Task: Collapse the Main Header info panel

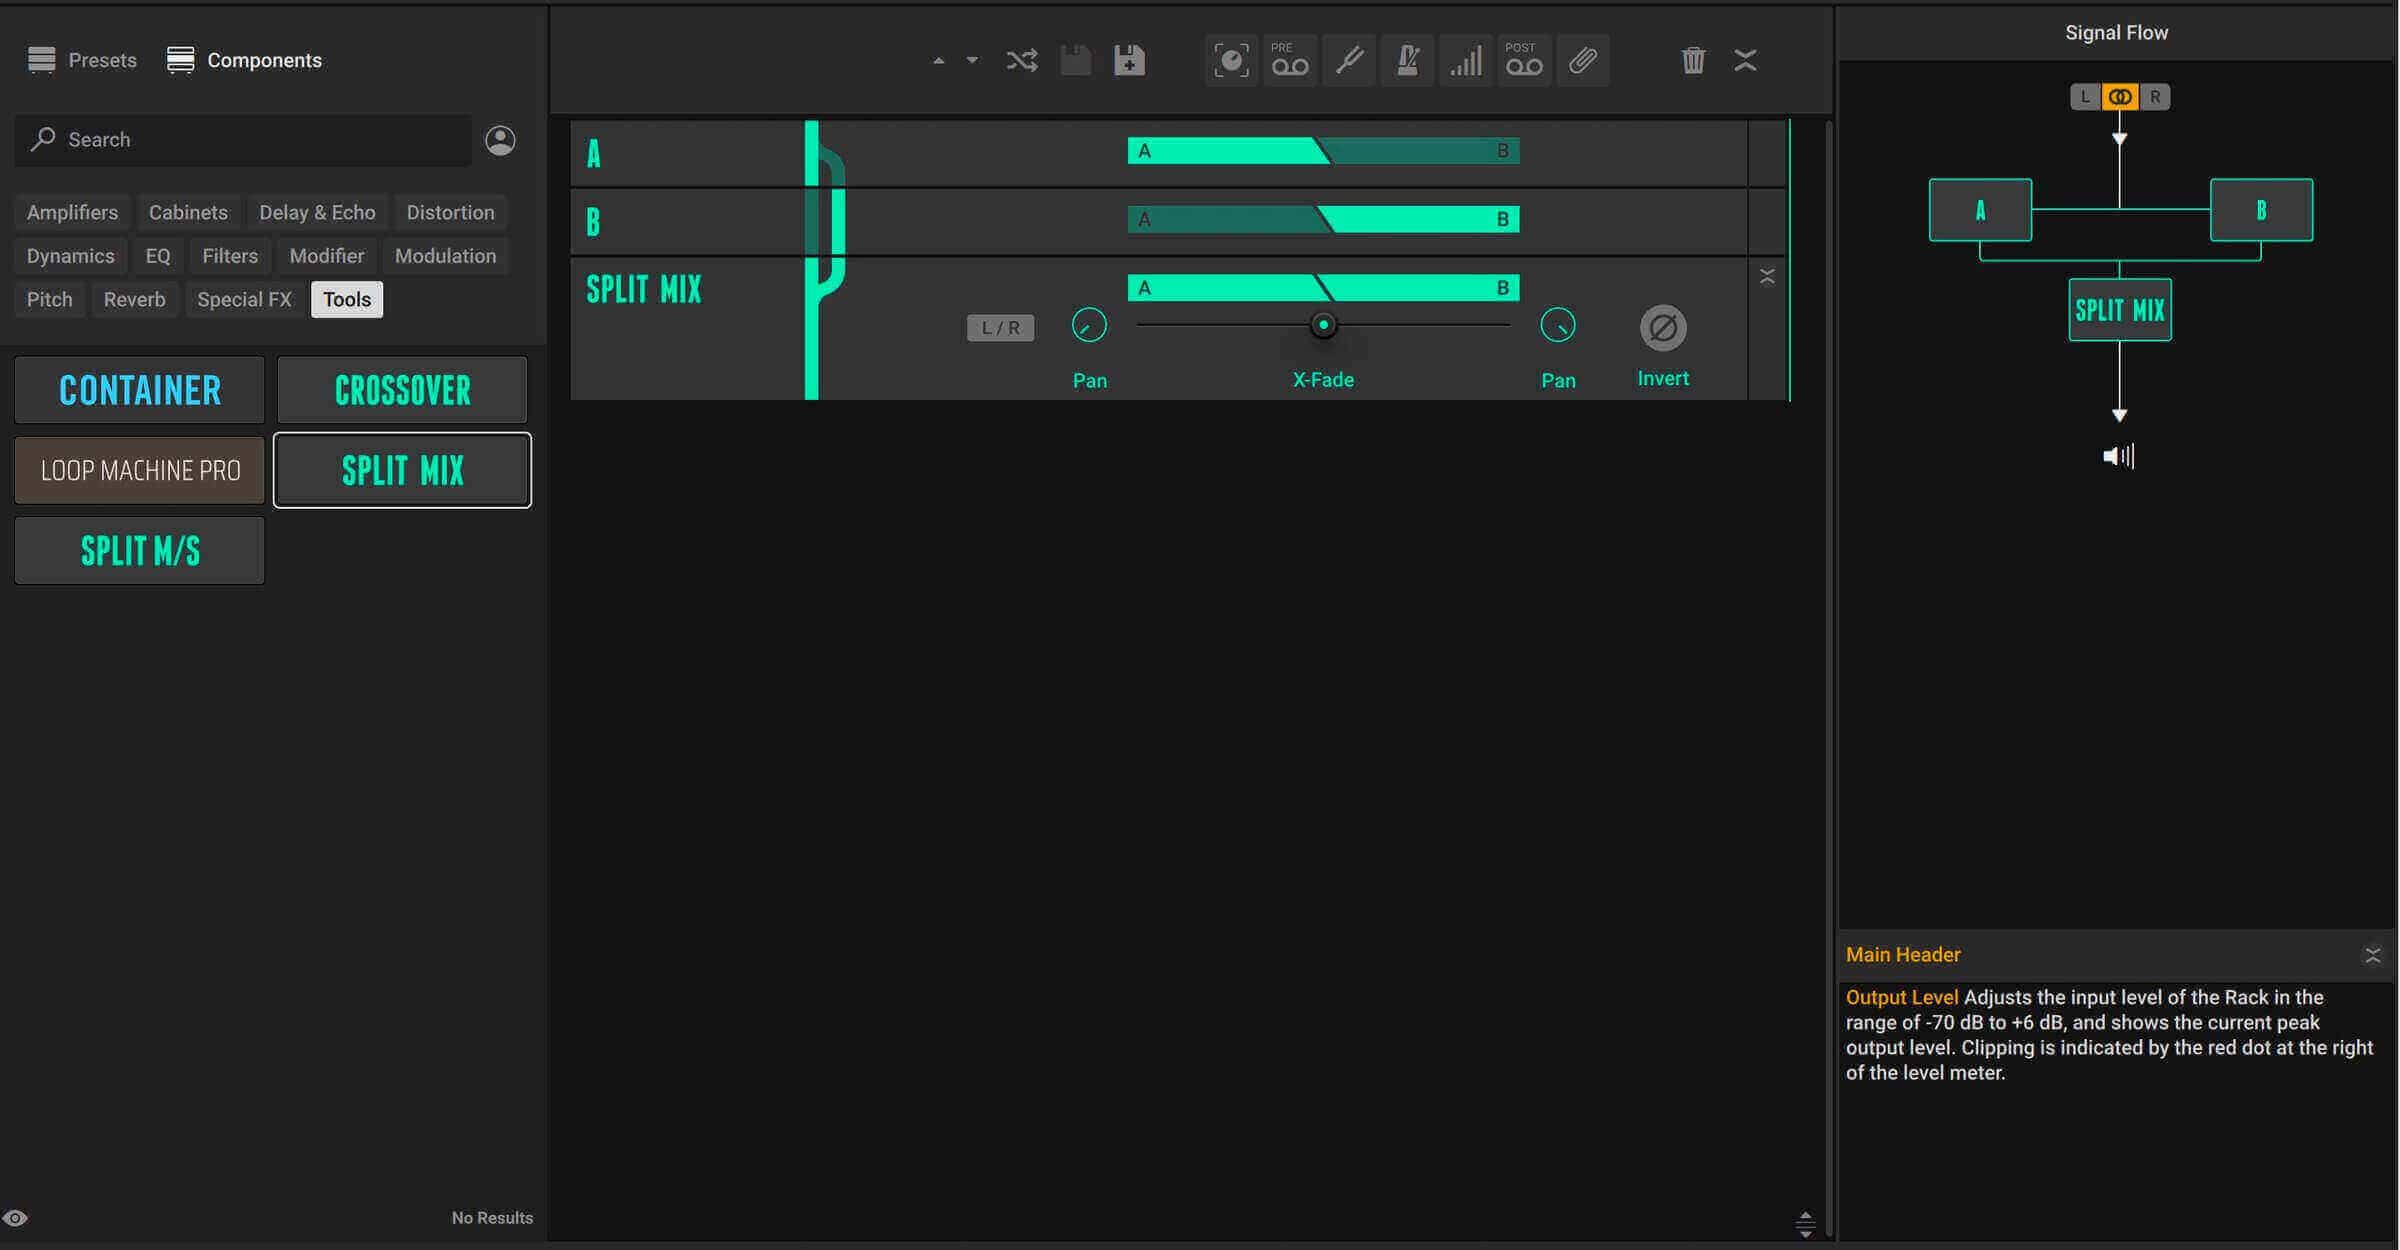Action: pyautogui.click(x=2372, y=956)
